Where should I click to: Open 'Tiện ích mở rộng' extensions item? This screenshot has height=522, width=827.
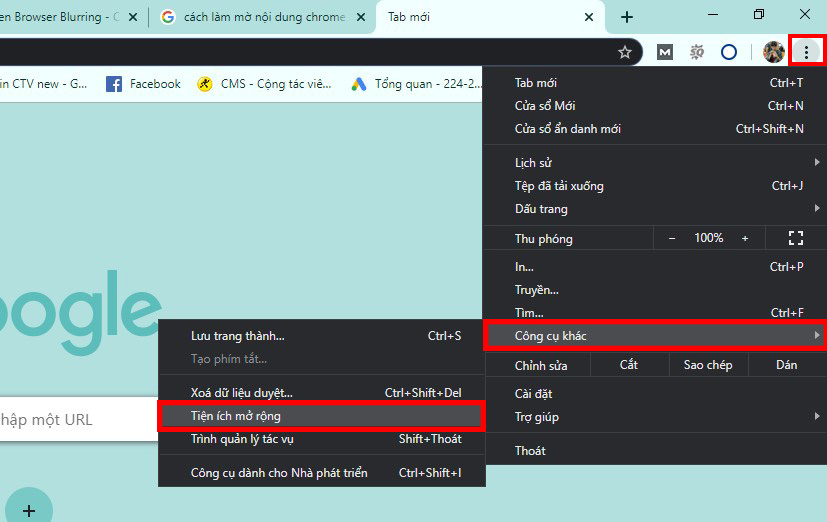[x=321, y=416]
